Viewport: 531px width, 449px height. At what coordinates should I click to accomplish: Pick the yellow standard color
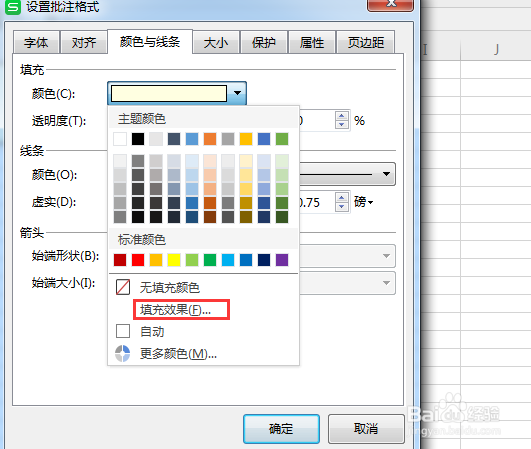pyautogui.click(x=174, y=260)
